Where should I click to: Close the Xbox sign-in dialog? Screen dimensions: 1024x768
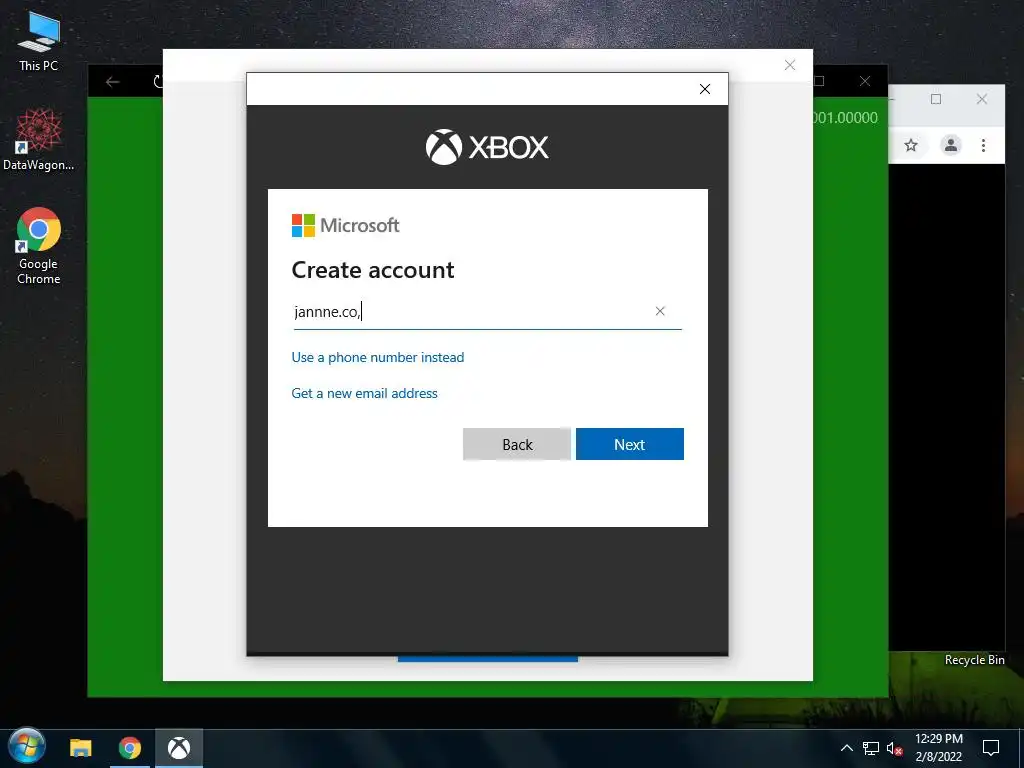[705, 89]
